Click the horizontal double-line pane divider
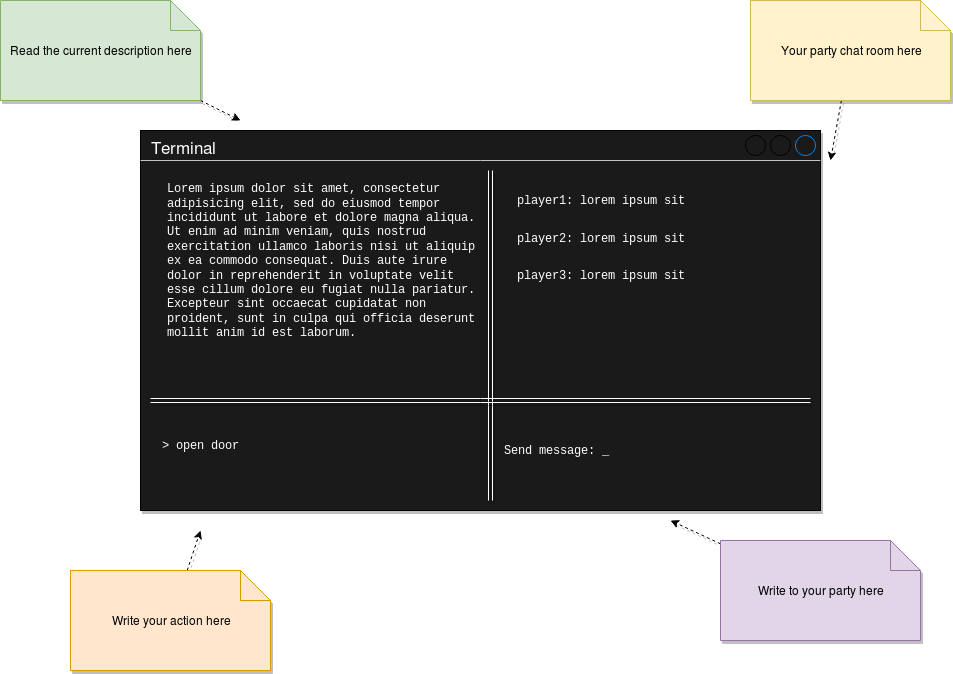Viewport: 953px width, 674px height. tap(480, 401)
